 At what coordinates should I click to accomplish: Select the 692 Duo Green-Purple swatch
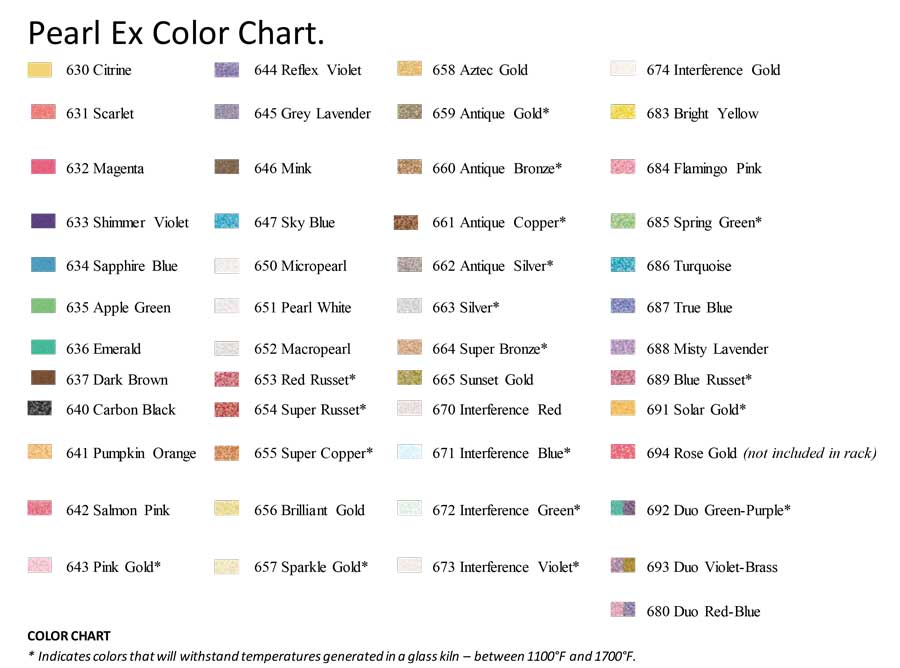coord(623,508)
